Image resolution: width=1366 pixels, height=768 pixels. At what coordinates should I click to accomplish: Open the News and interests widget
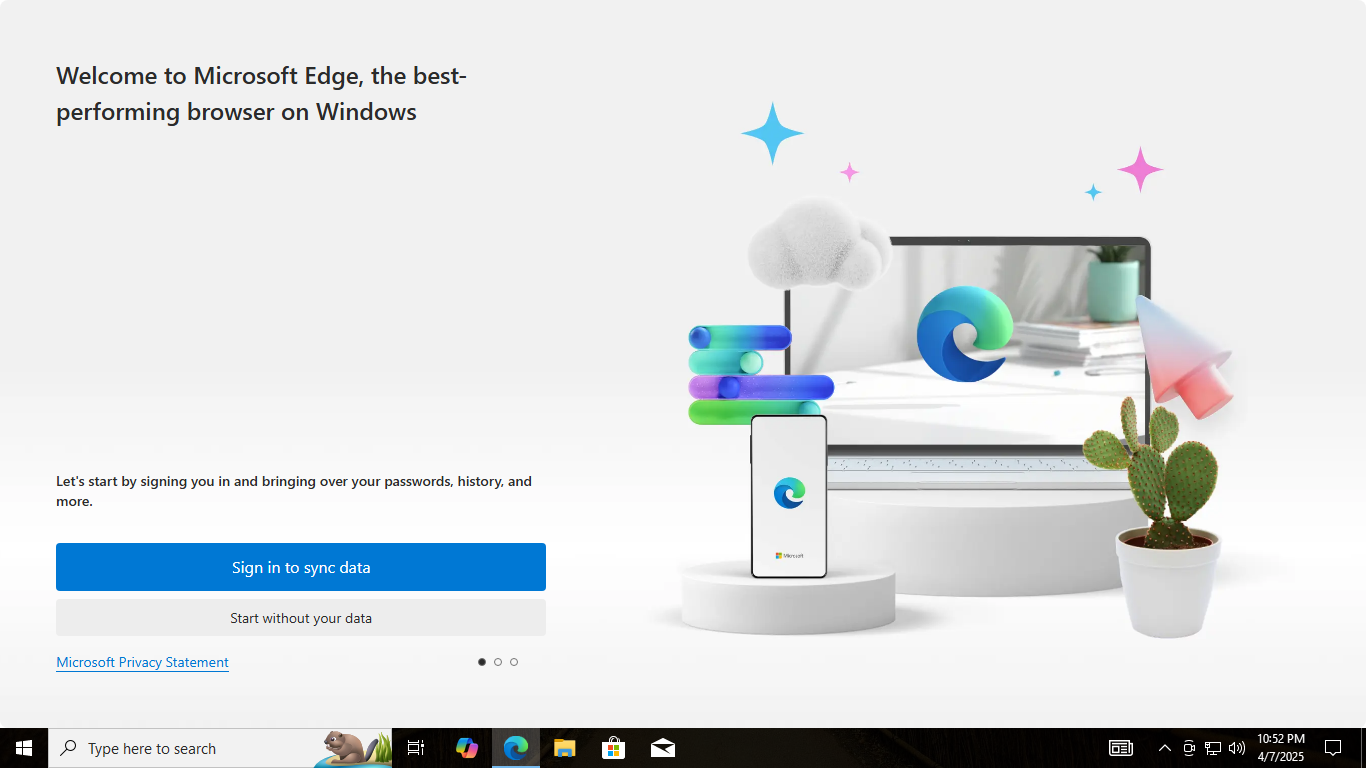coord(1121,748)
